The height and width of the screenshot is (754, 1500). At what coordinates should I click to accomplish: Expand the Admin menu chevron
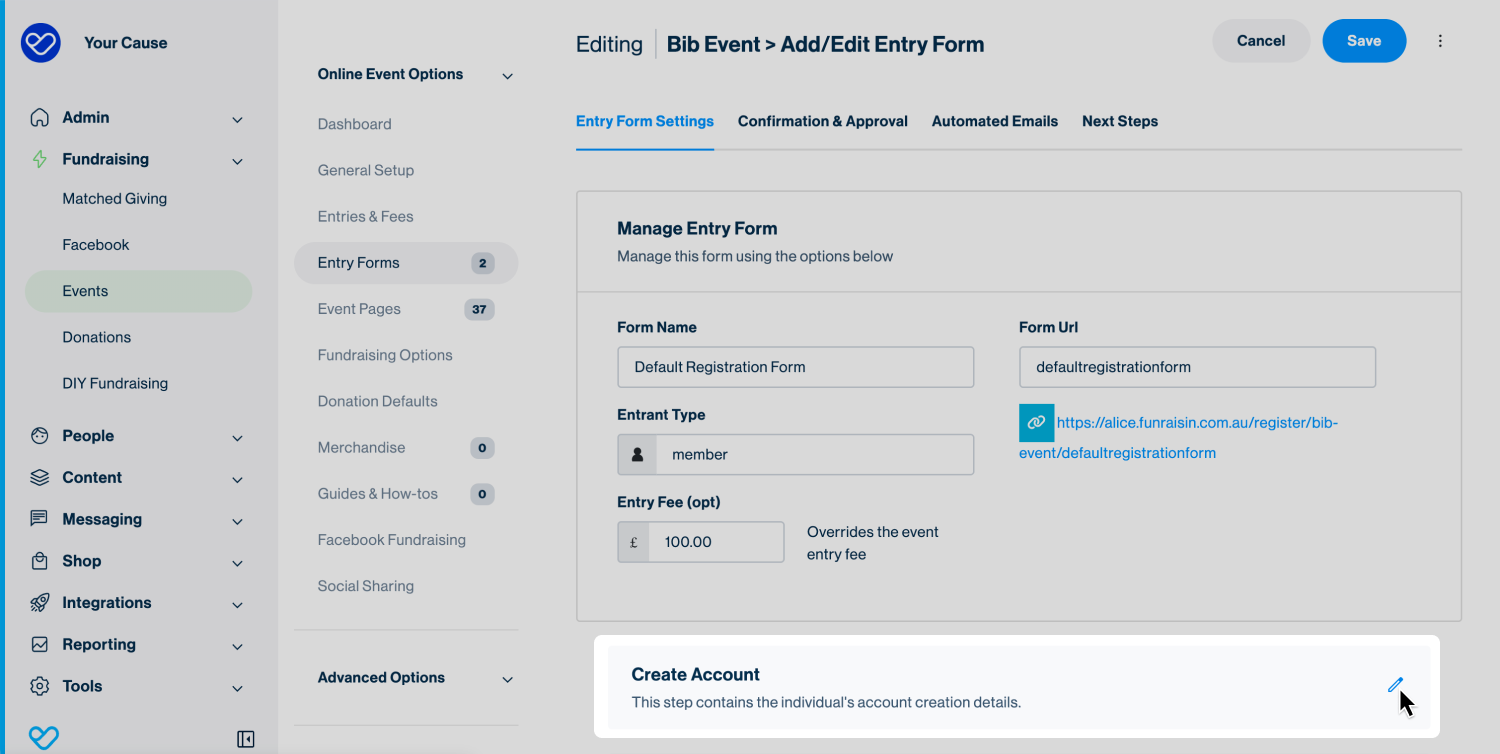pos(237,119)
